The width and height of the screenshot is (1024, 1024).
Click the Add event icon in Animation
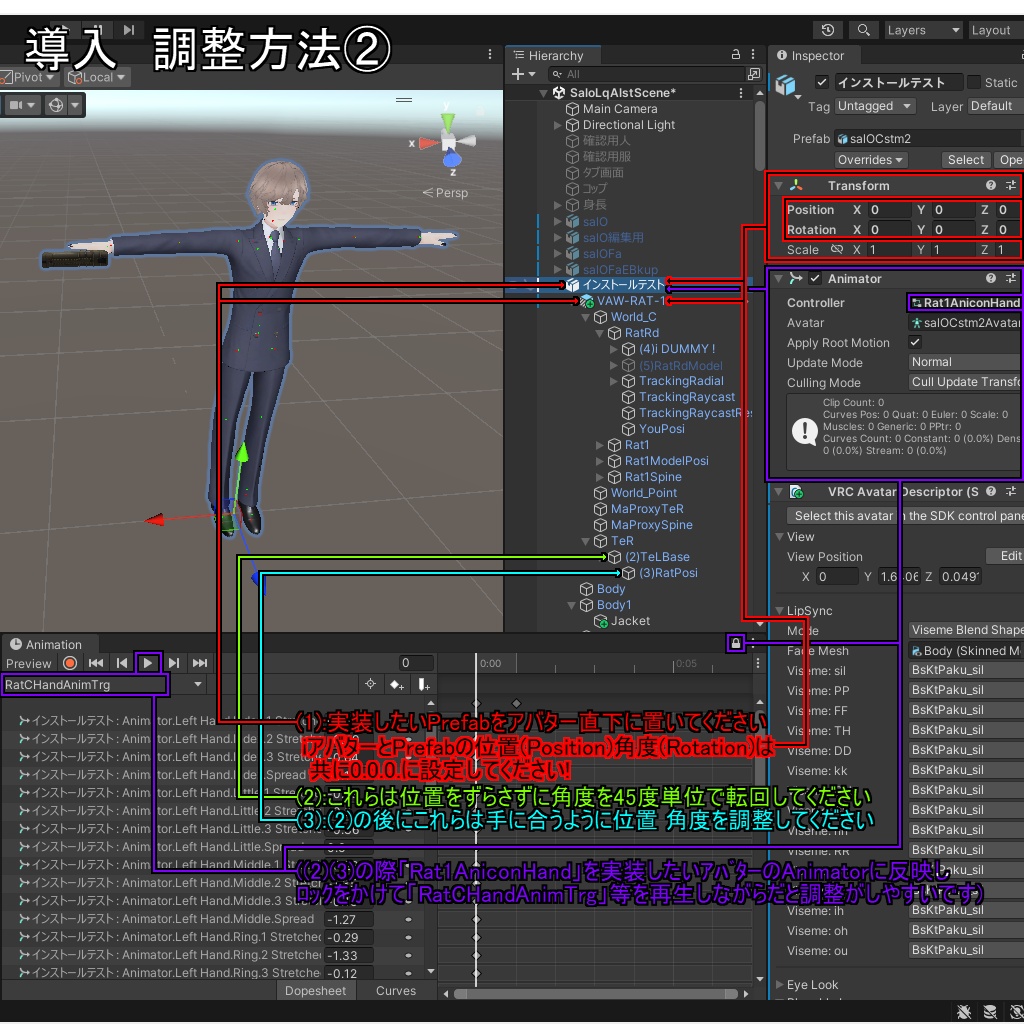[424, 684]
